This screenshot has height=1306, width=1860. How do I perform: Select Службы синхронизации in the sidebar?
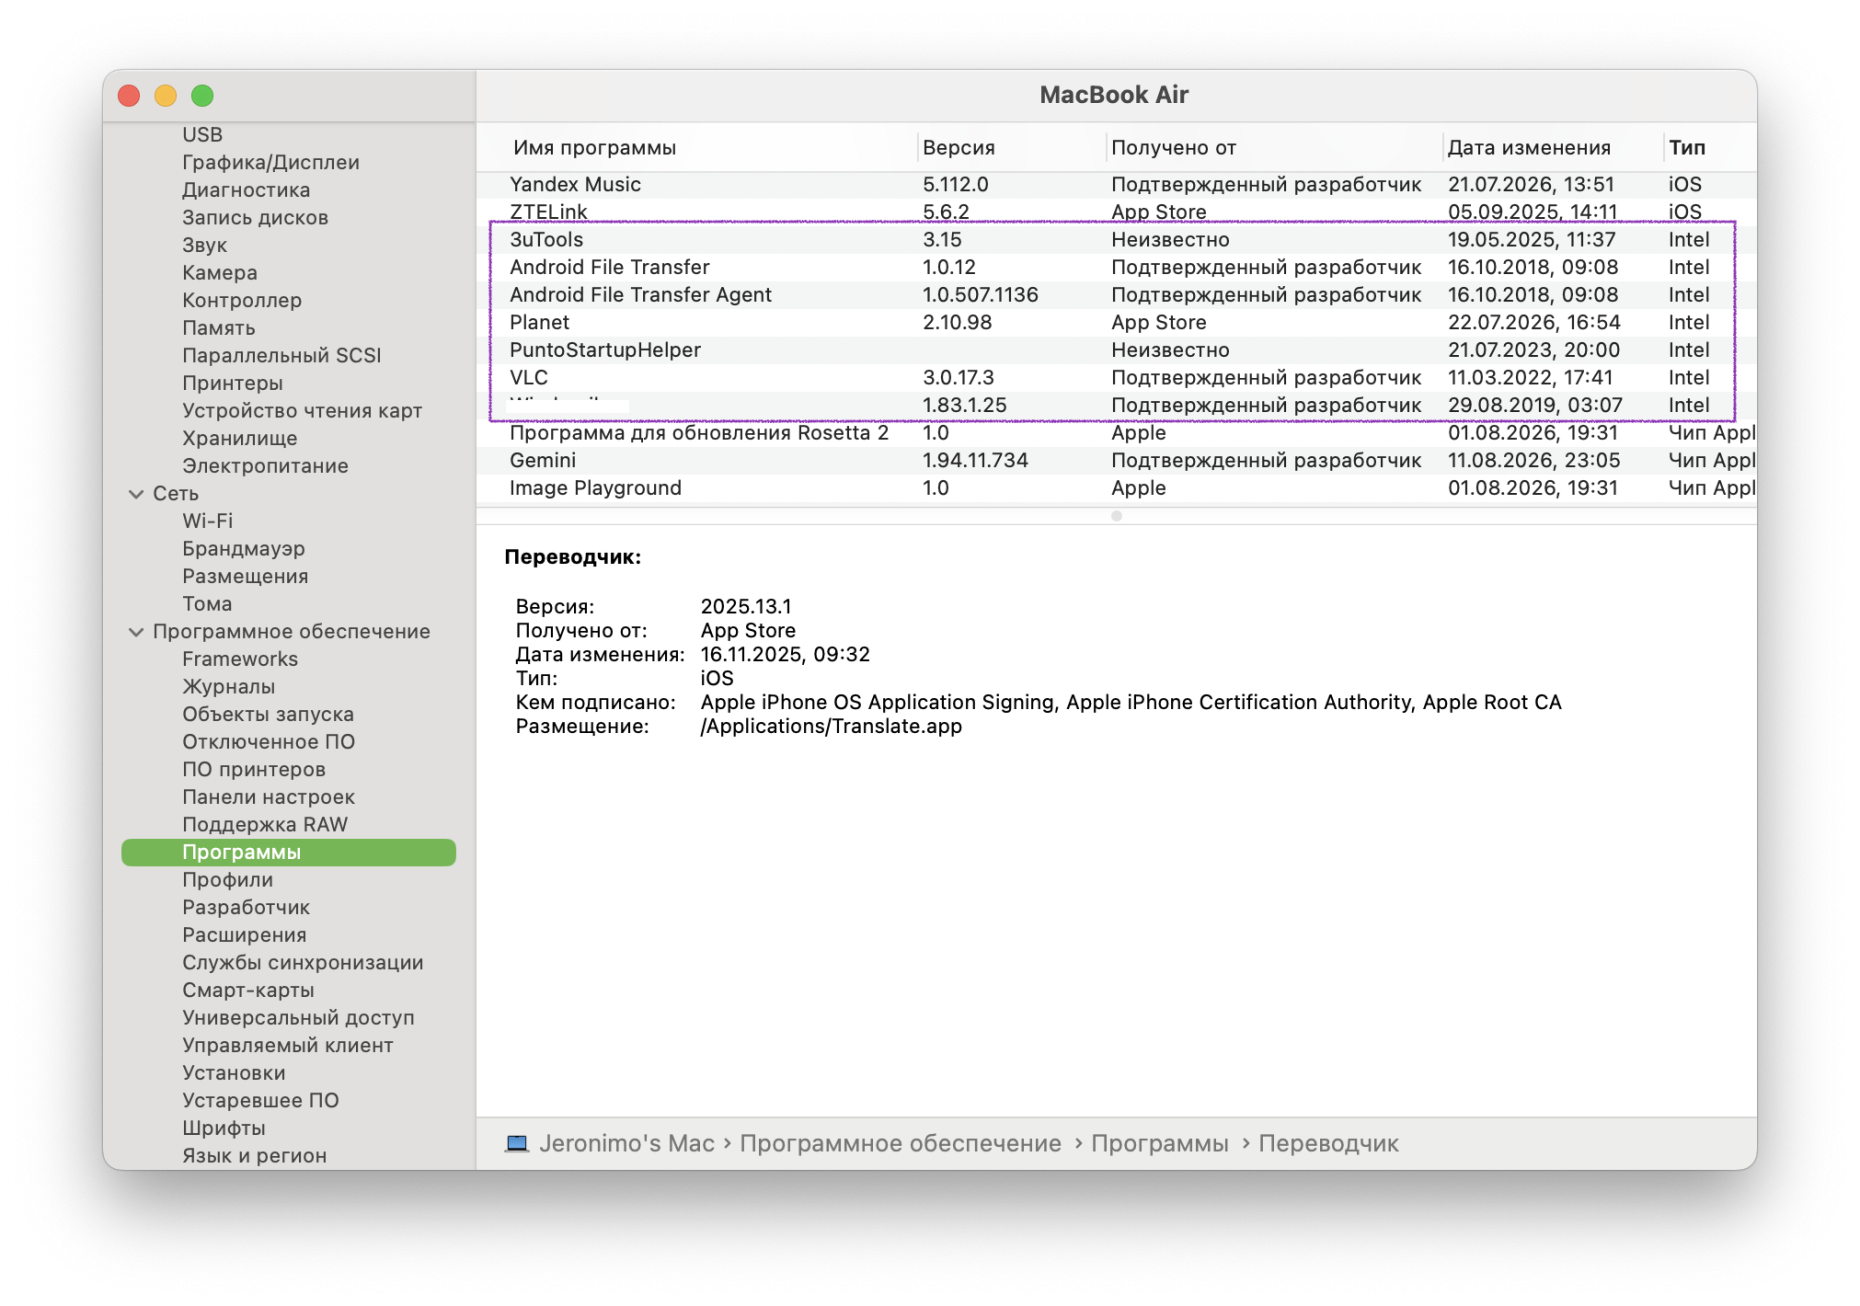pyautogui.click(x=302, y=963)
